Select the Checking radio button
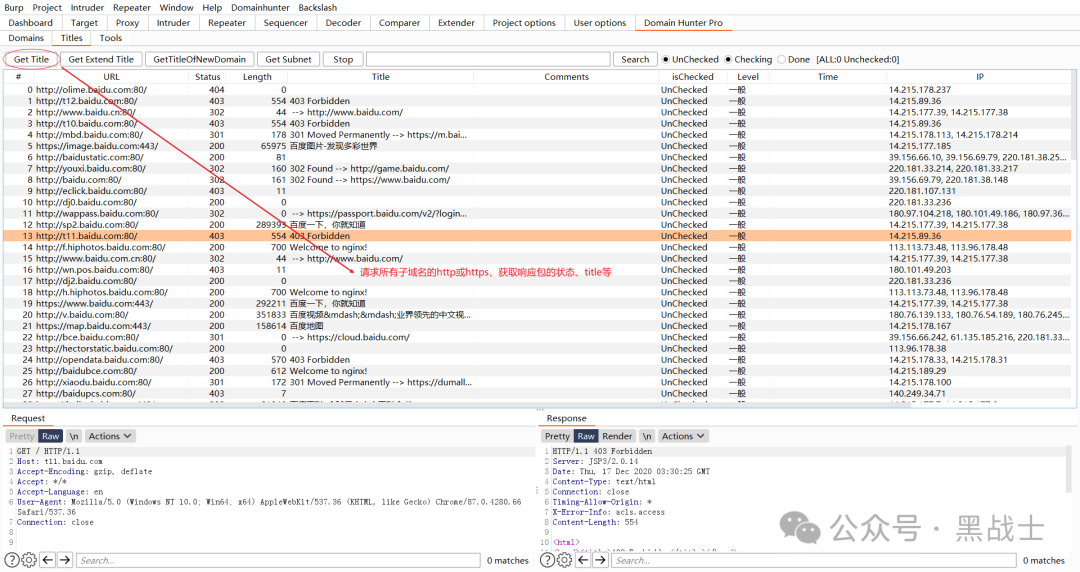The height and width of the screenshot is (572, 1080). click(x=728, y=59)
